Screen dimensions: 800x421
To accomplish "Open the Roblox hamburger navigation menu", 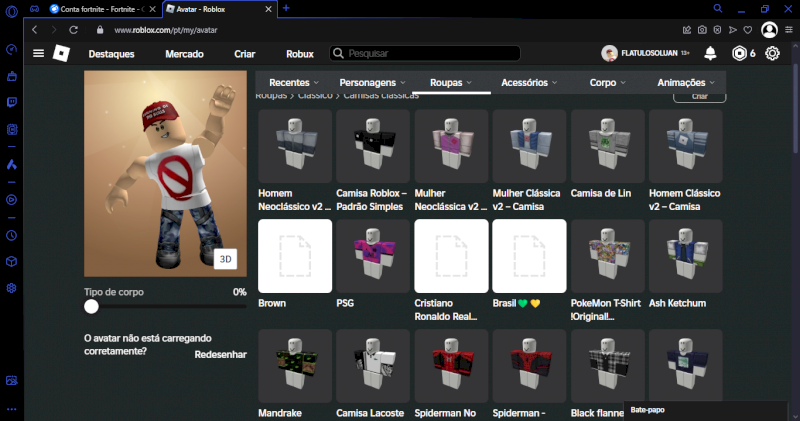I will tap(38, 53).
